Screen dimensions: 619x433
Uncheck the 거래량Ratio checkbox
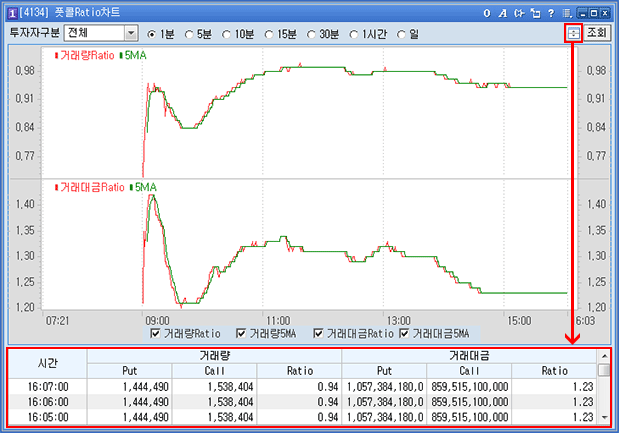[x=155, y=333]
